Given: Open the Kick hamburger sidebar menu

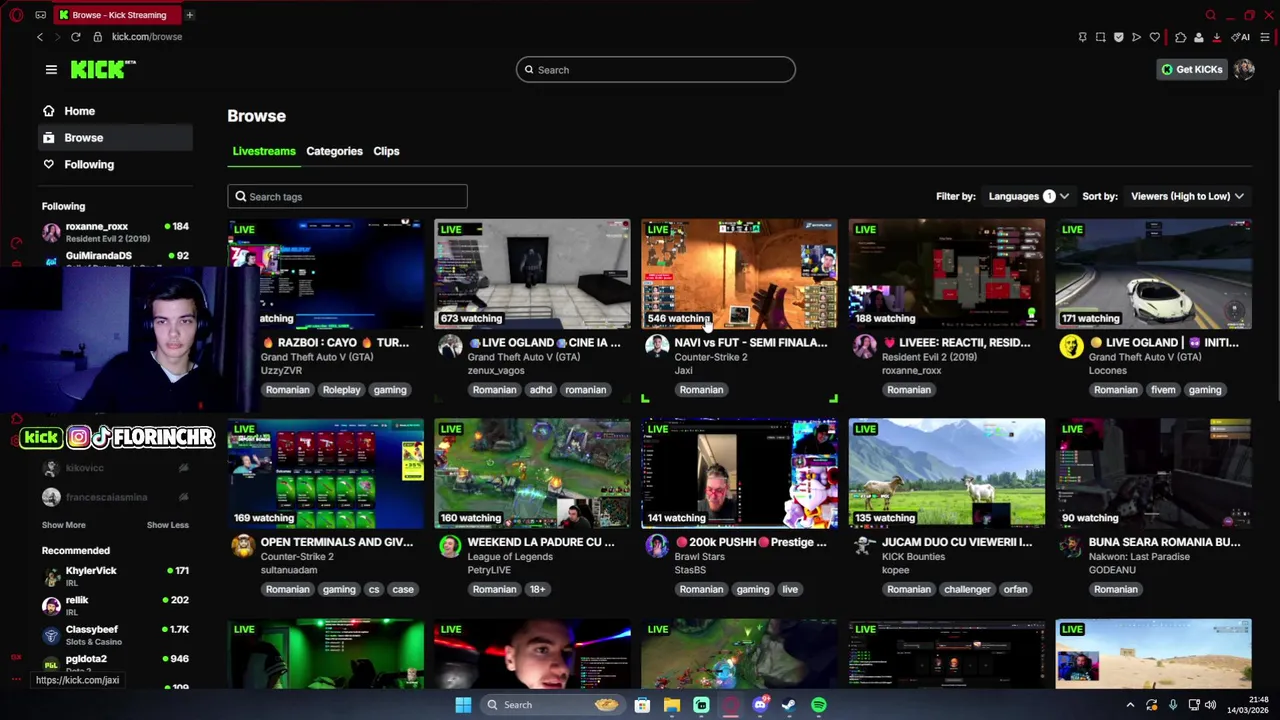Looking at the screenshot, I should [x=51, y=69].
